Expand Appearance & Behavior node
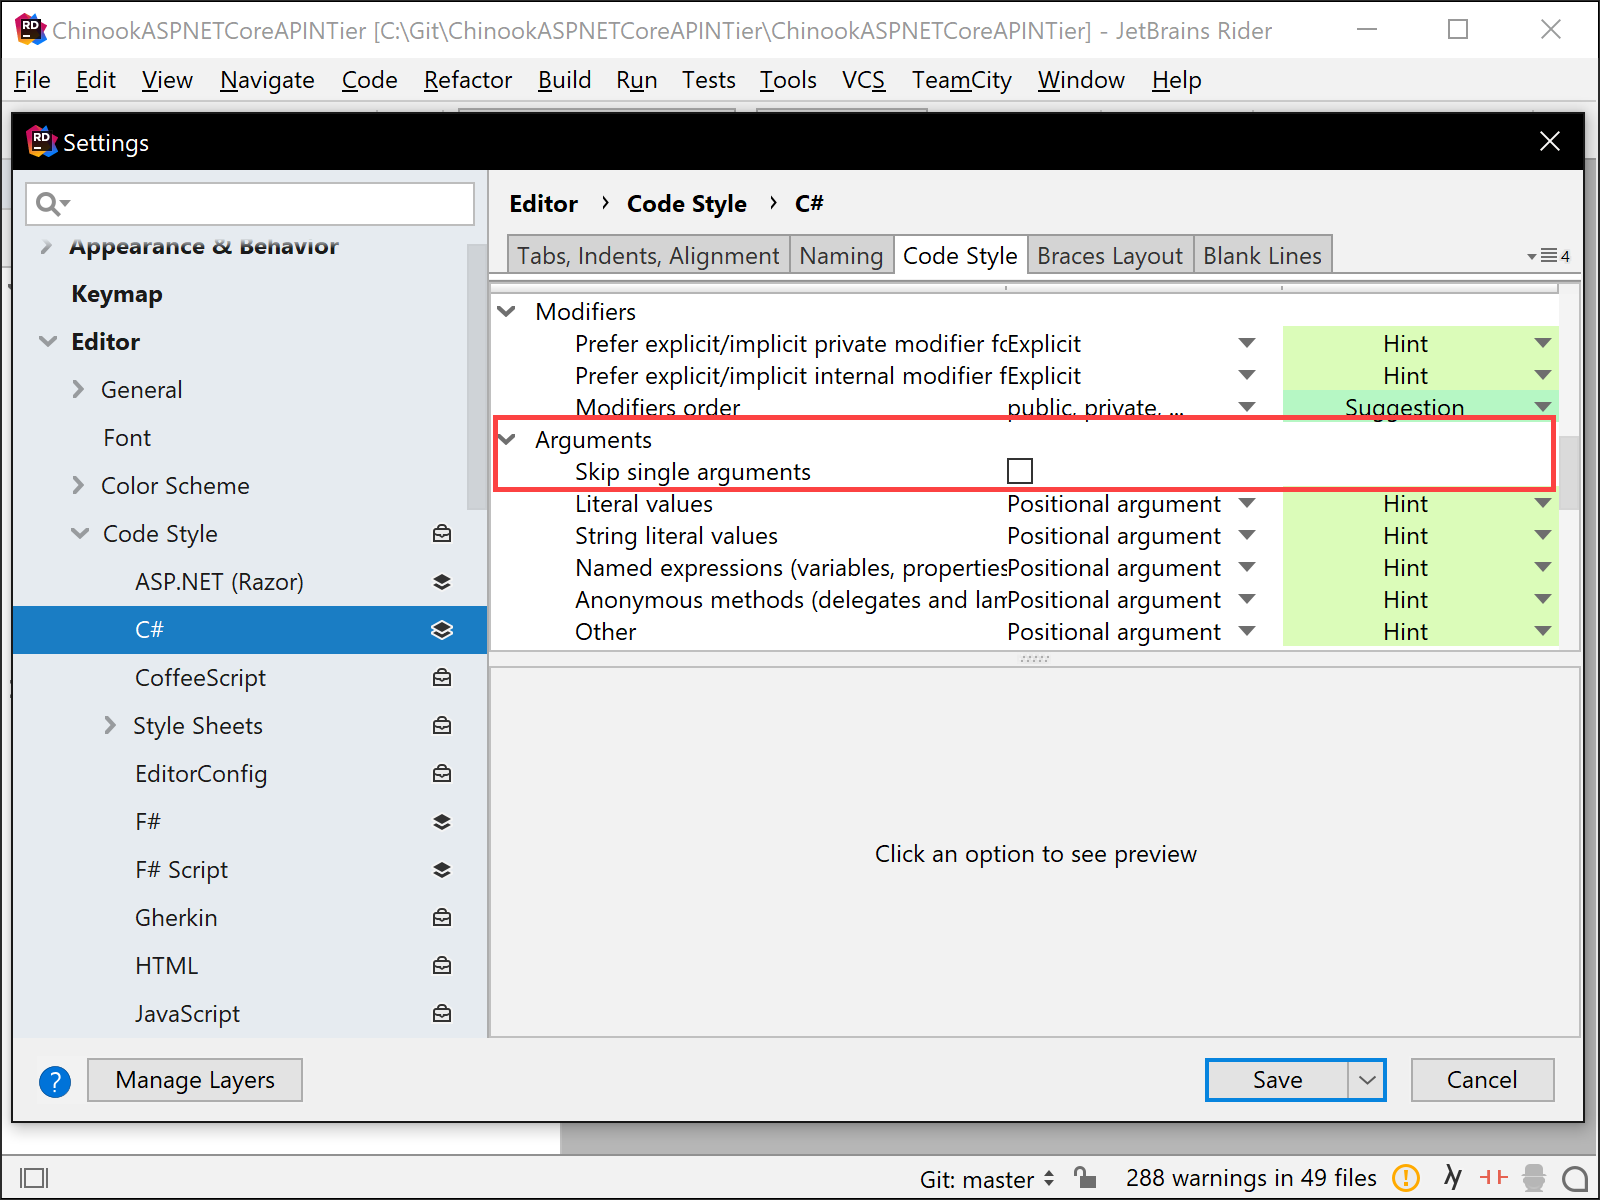This screenshot has height=1200, width=1600. (46, 246)
